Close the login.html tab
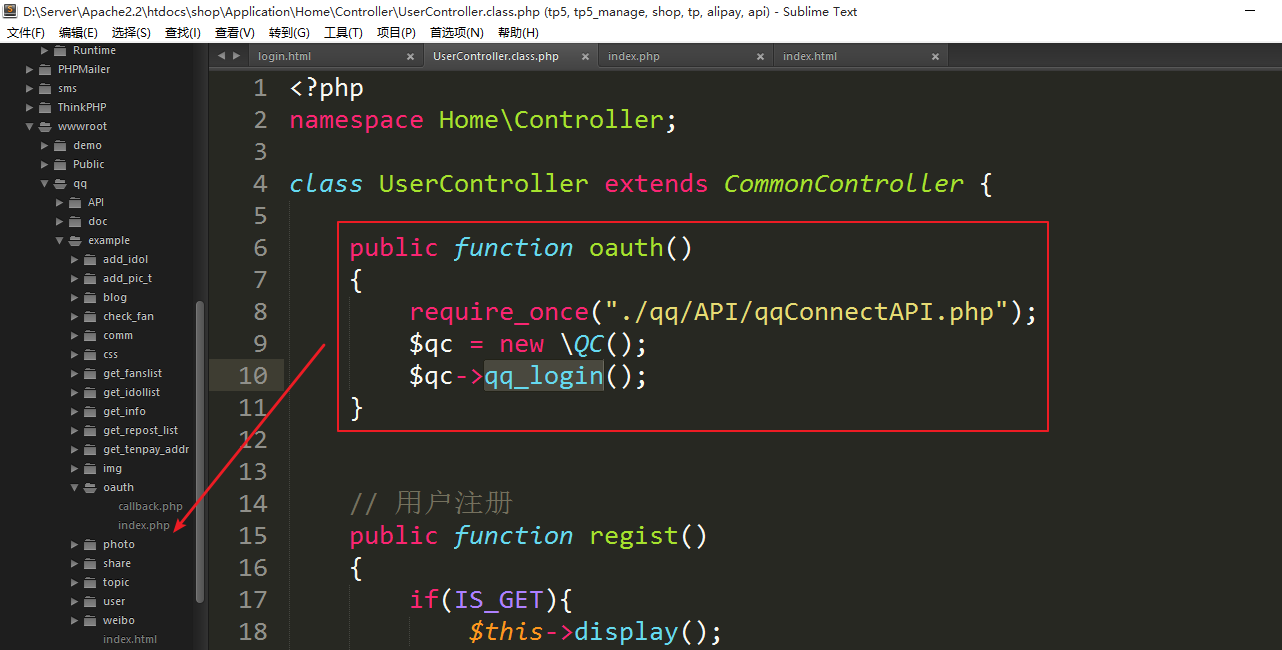Viewport: 1282px width, 650px height. point(410,57)
